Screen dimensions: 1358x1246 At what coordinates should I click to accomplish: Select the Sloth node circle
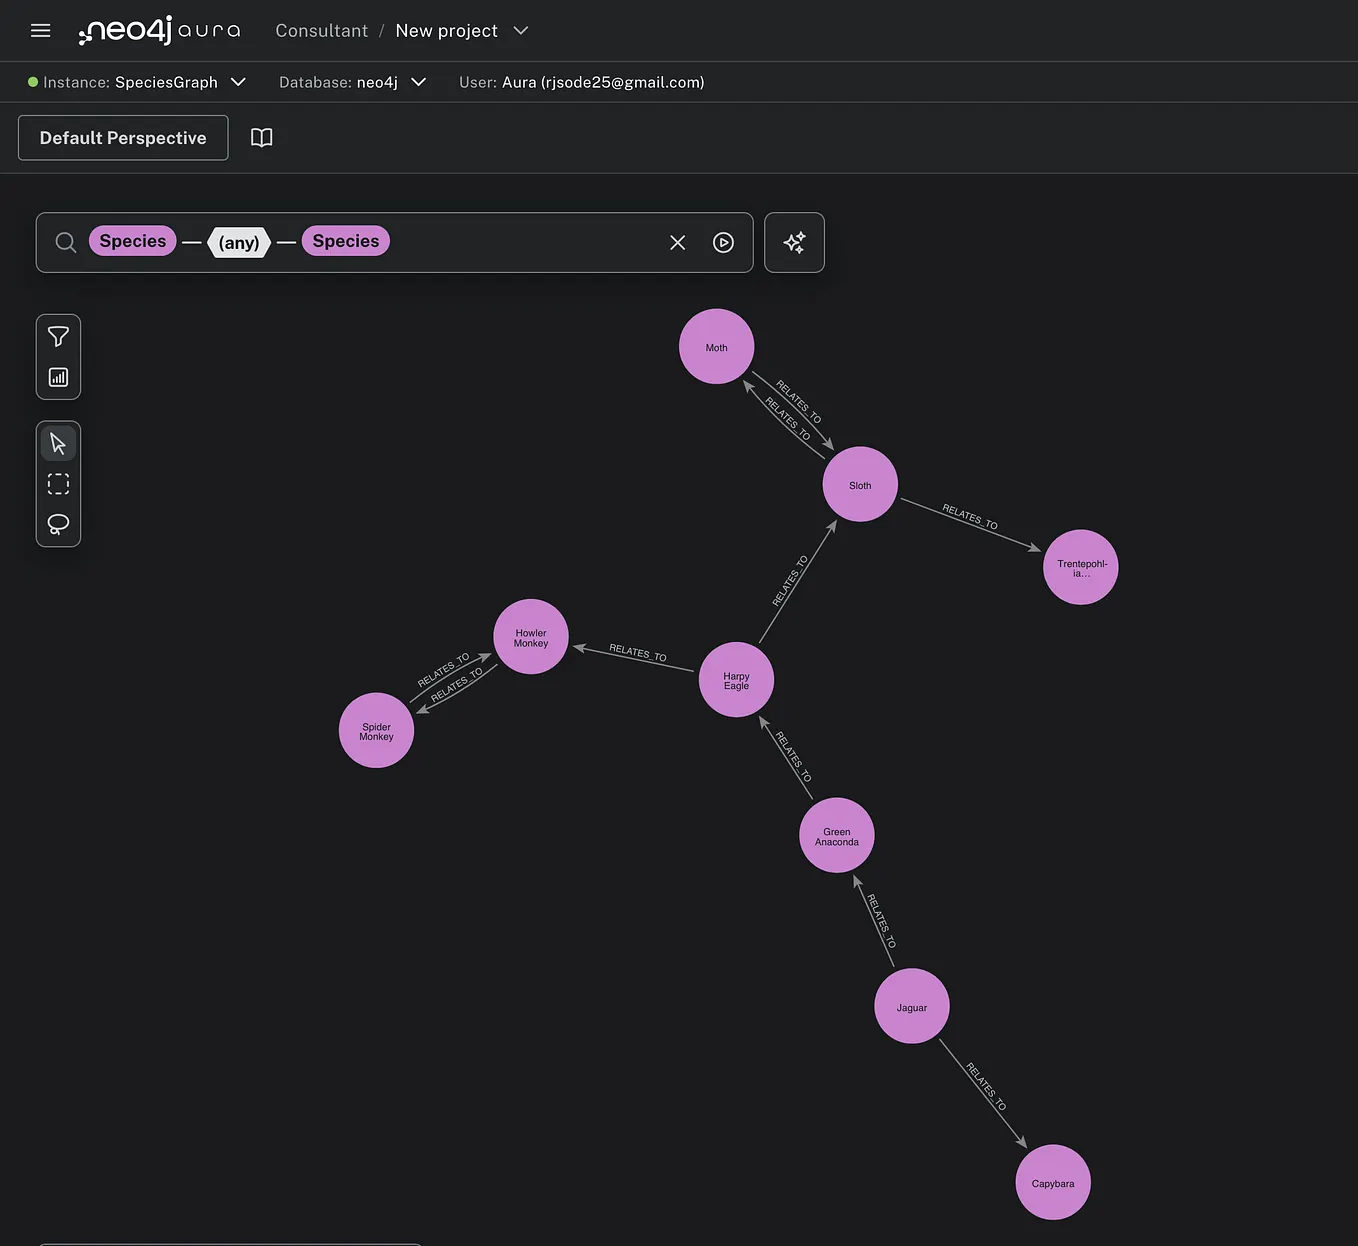[x=859, y=484]
